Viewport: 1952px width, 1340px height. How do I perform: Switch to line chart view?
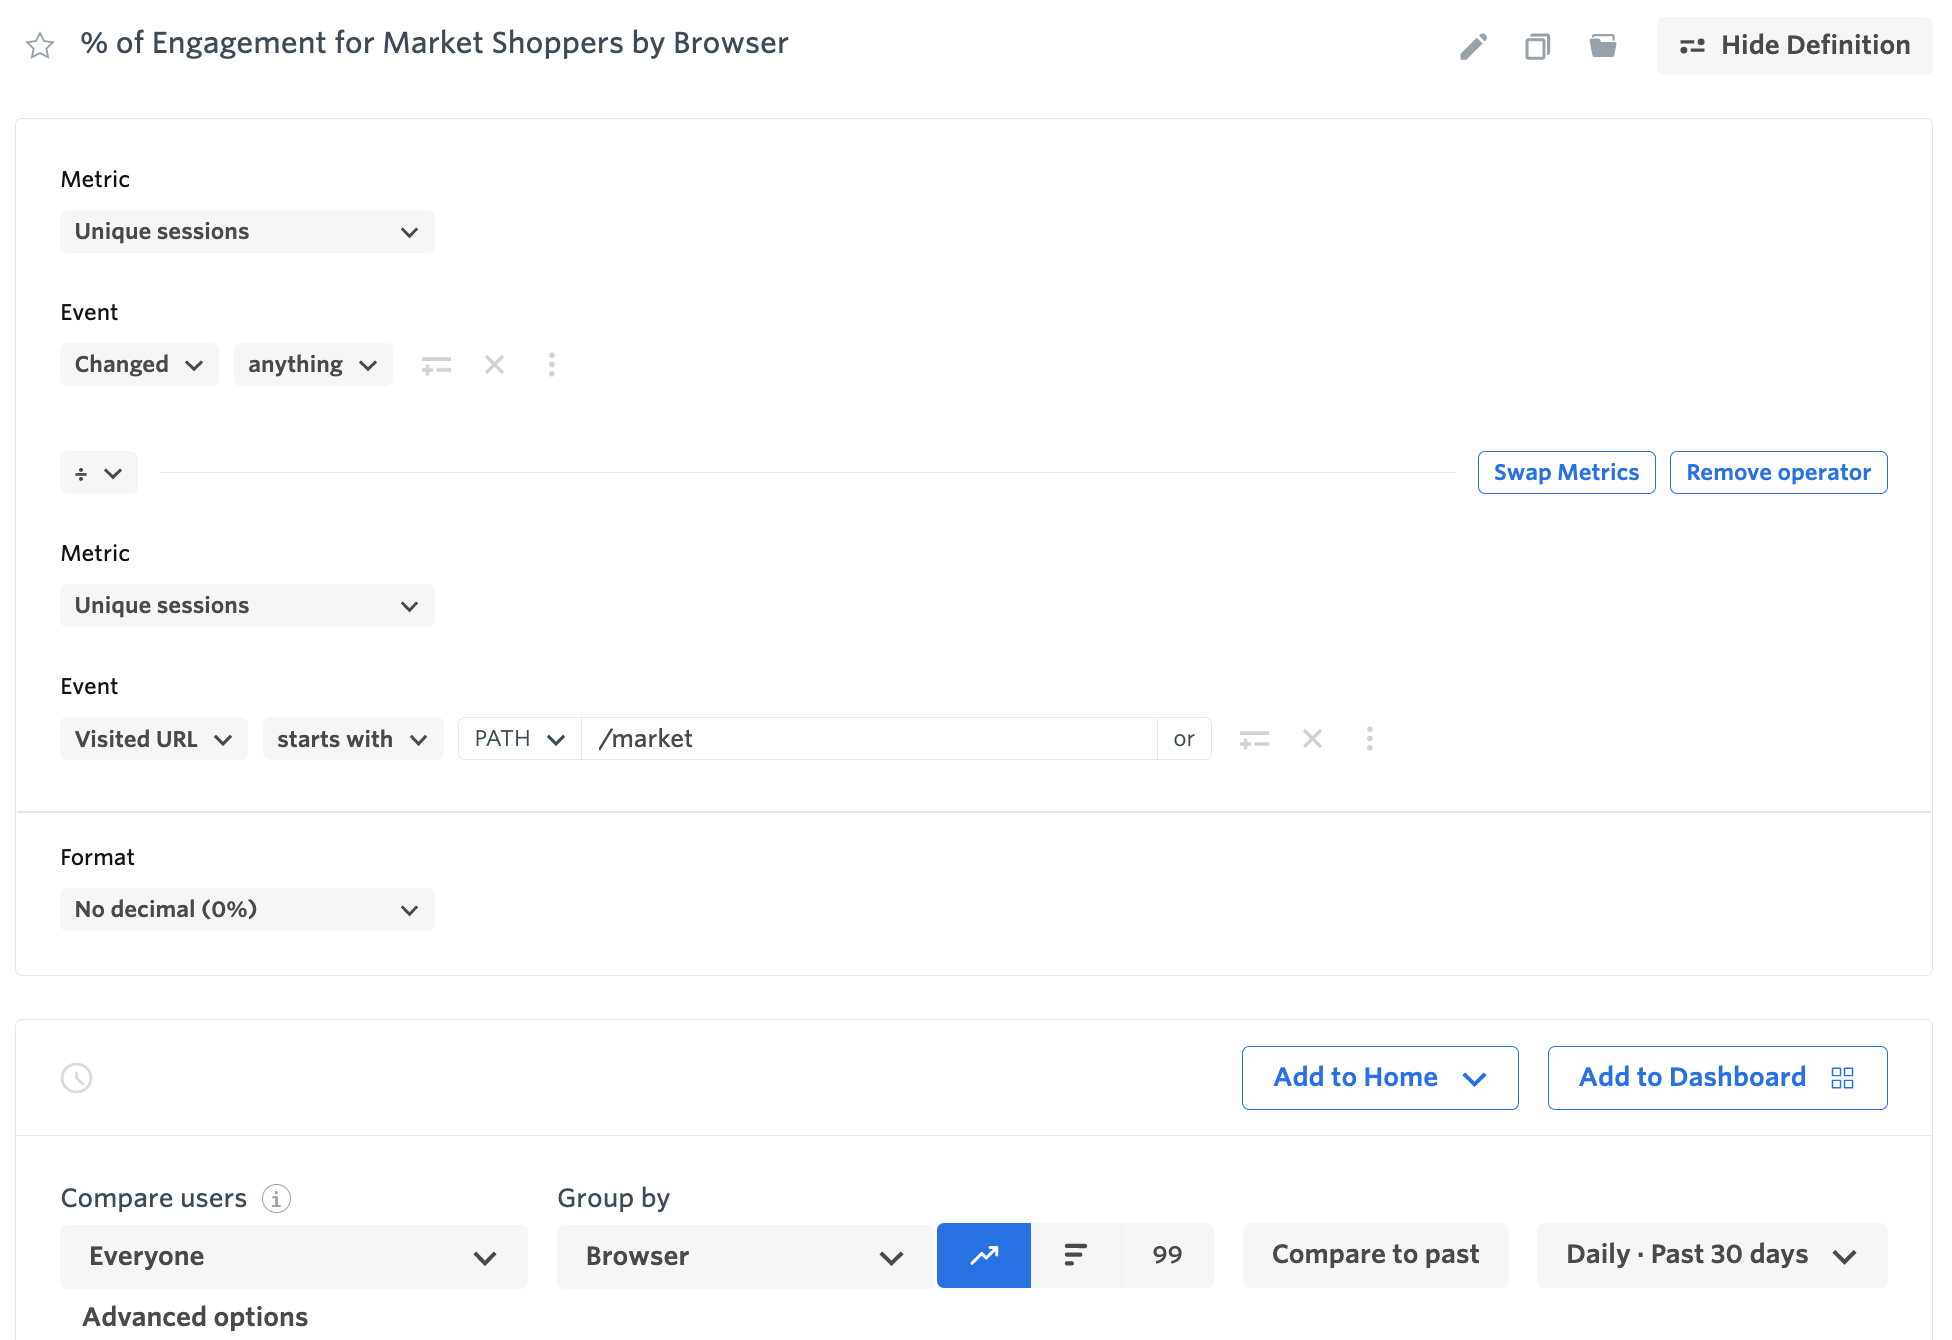click(x=983, y=1255)
